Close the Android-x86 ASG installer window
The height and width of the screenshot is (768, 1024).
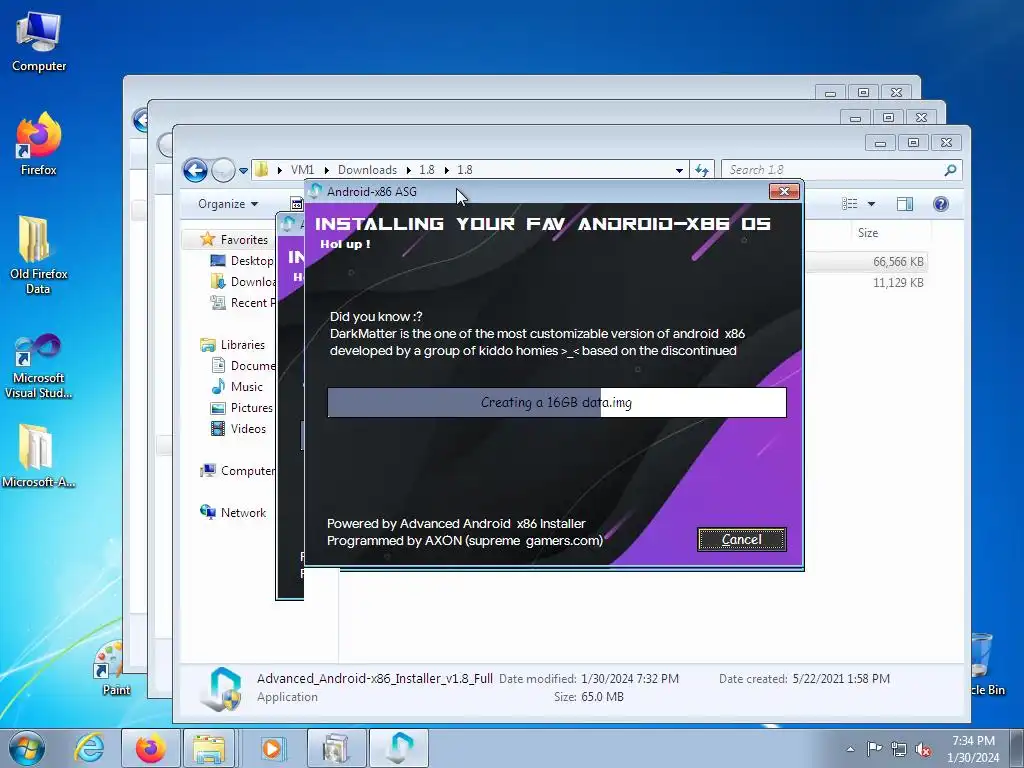tap(784, 191)
